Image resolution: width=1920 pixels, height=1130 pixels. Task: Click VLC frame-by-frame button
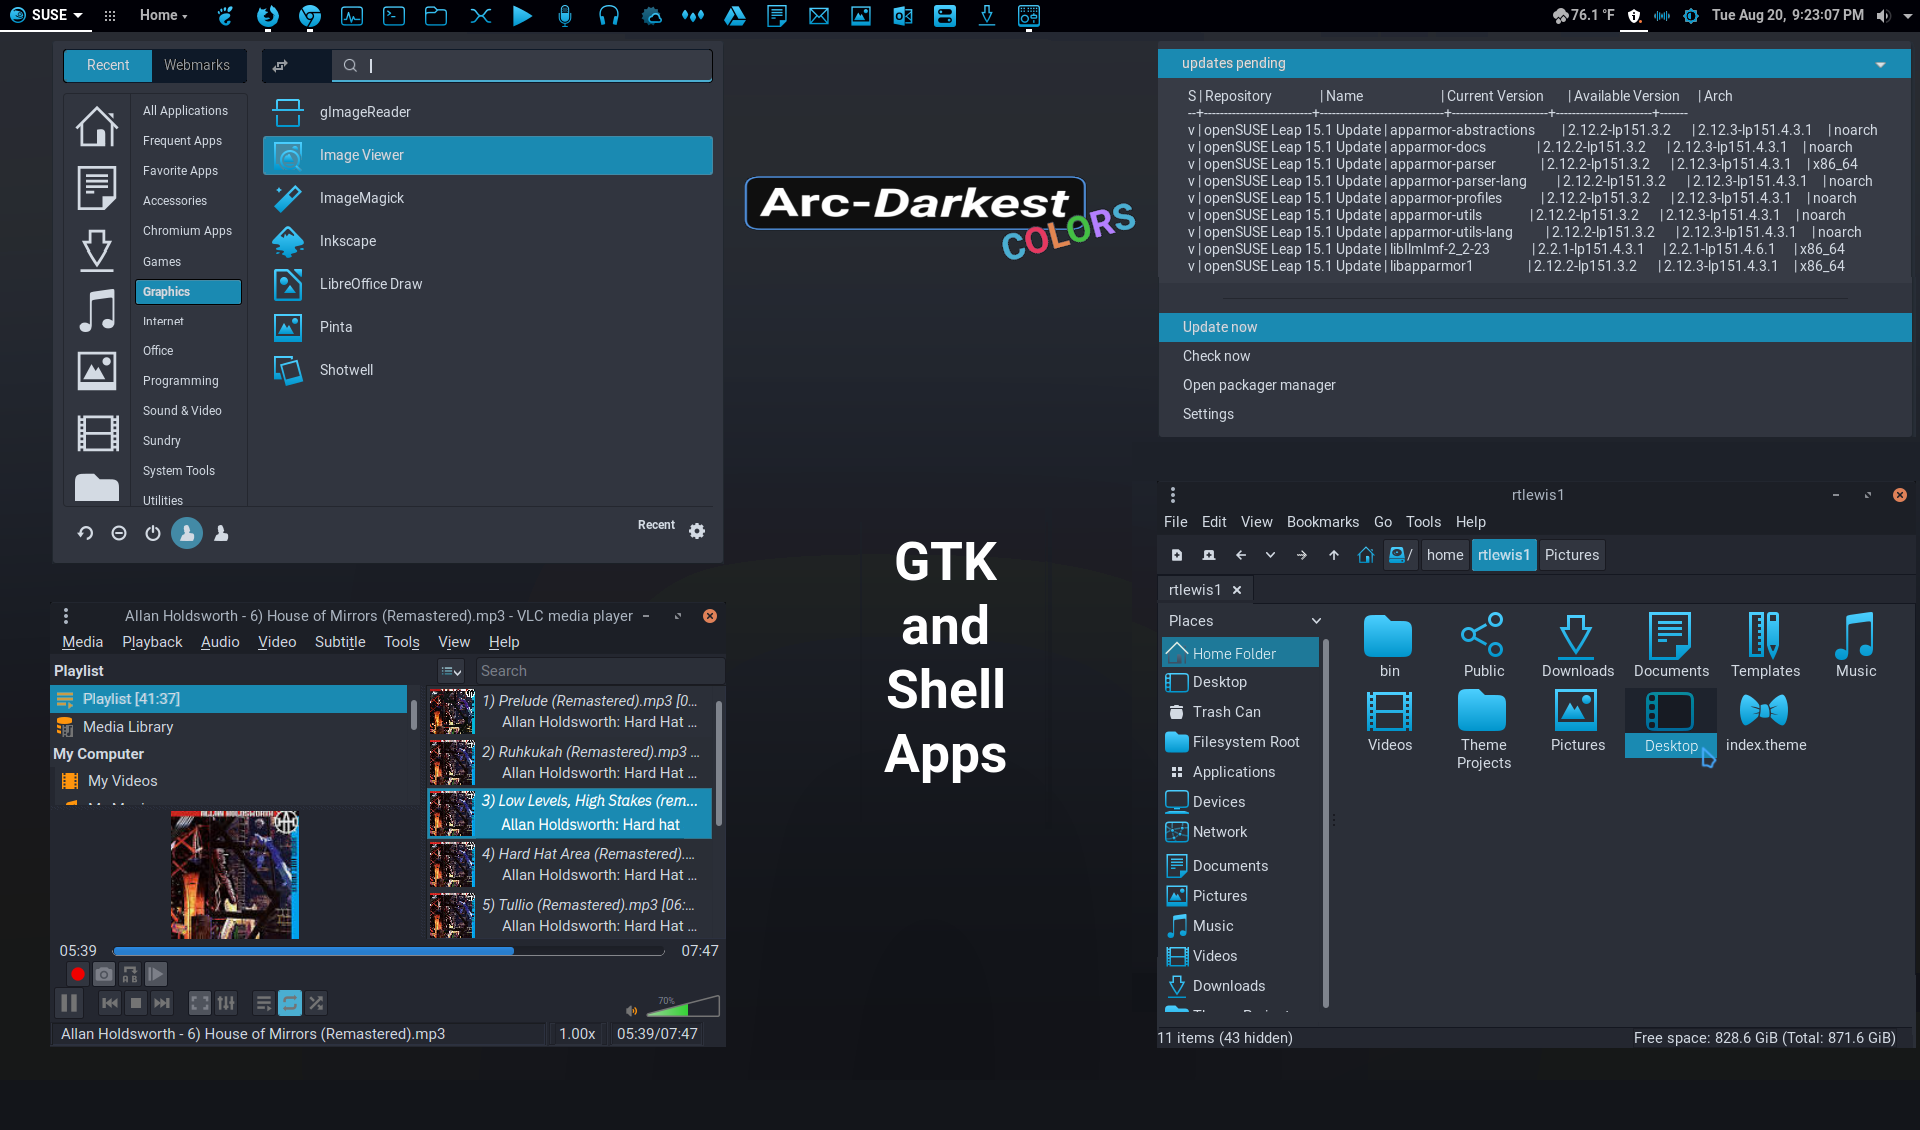156,973
